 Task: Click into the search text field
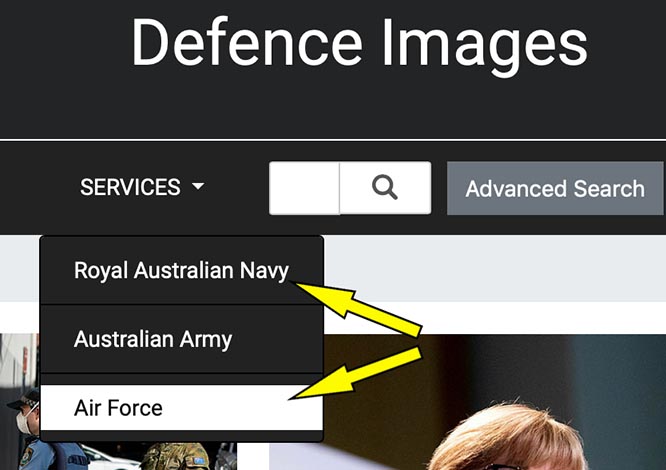tap(305, 188)
